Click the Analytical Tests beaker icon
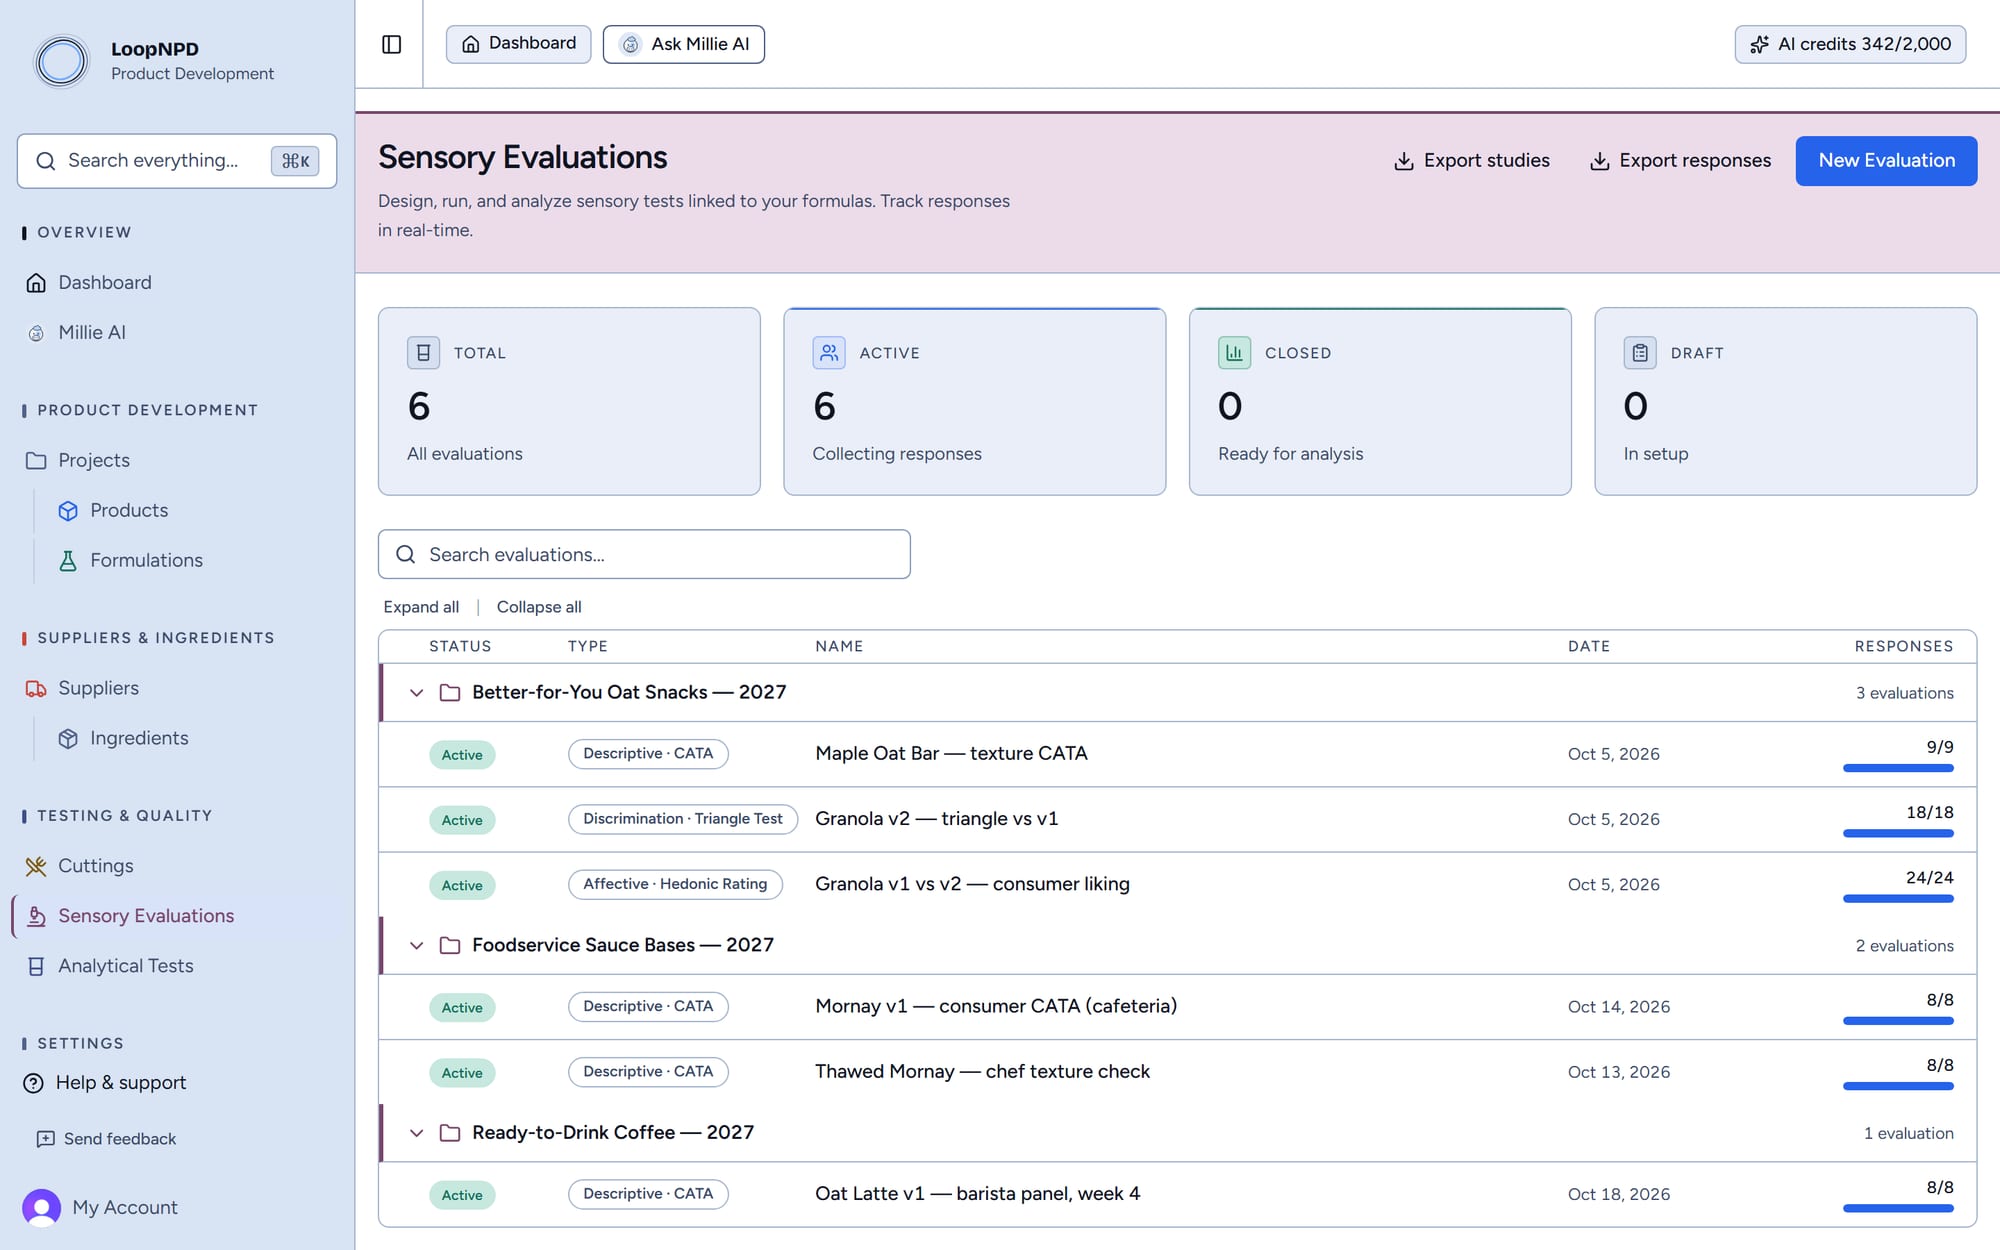The image size is (2000, 1250). tap(36, 966)
